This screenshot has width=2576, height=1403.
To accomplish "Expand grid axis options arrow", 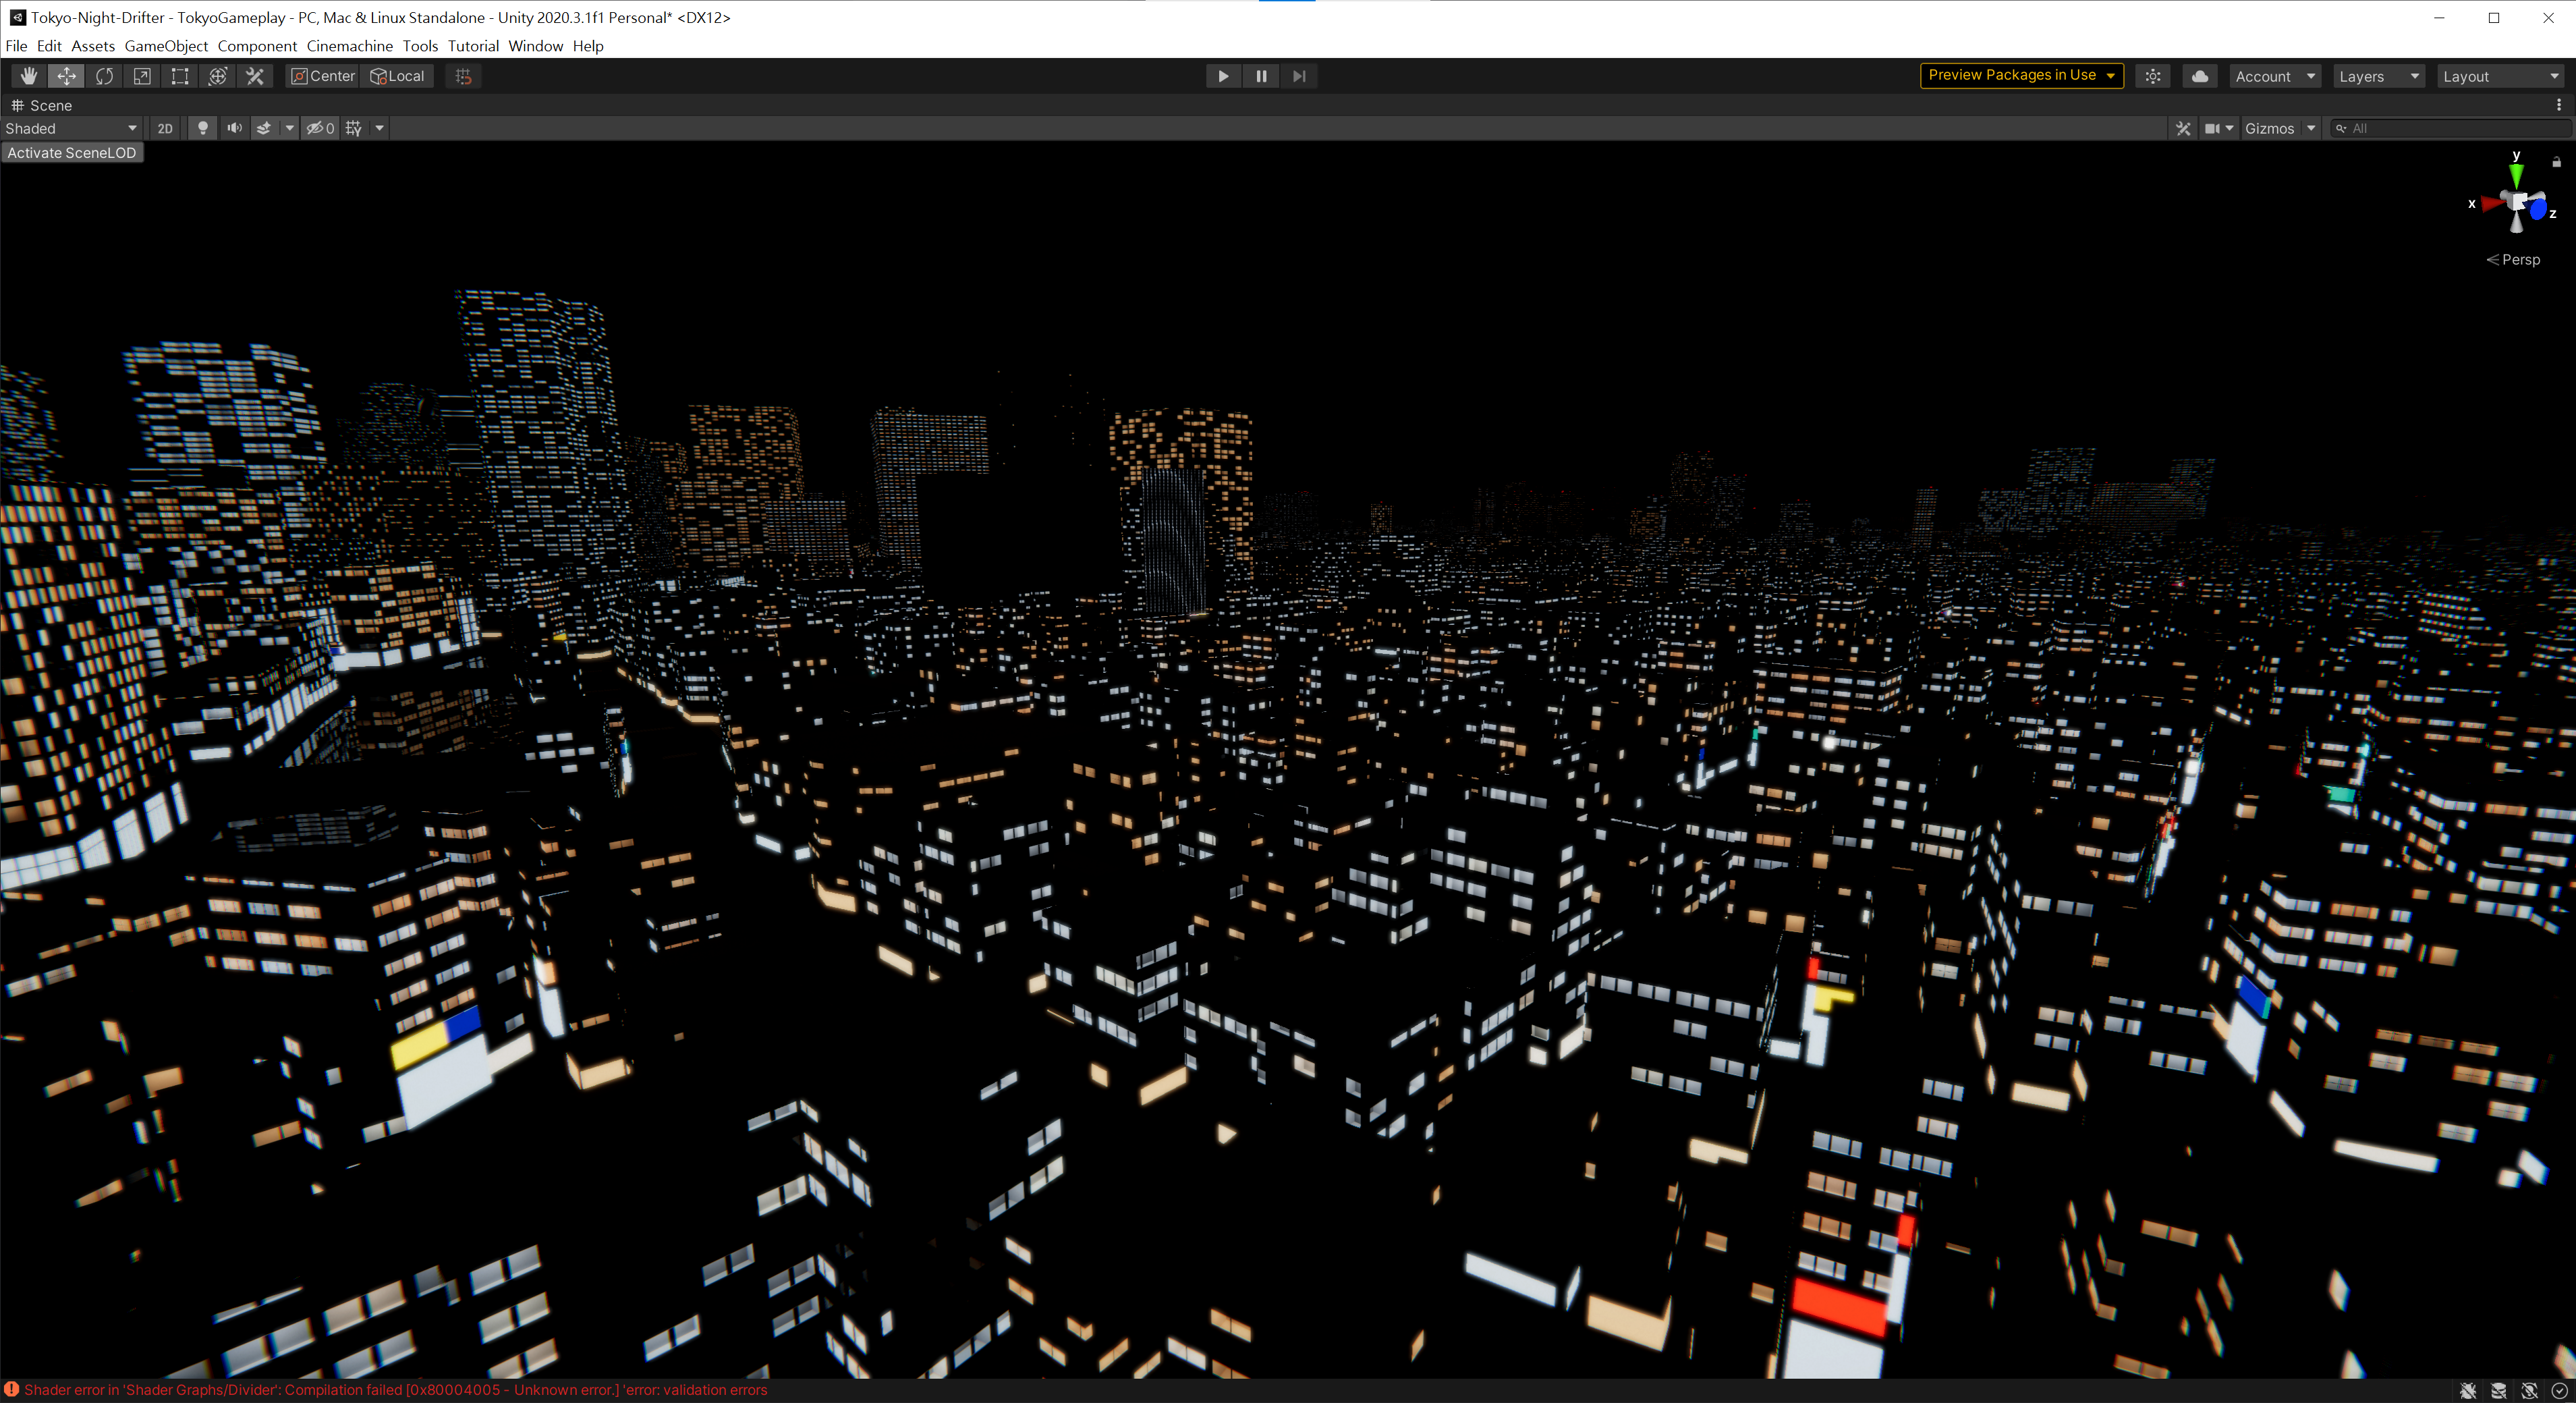I will tap(379, 128).
